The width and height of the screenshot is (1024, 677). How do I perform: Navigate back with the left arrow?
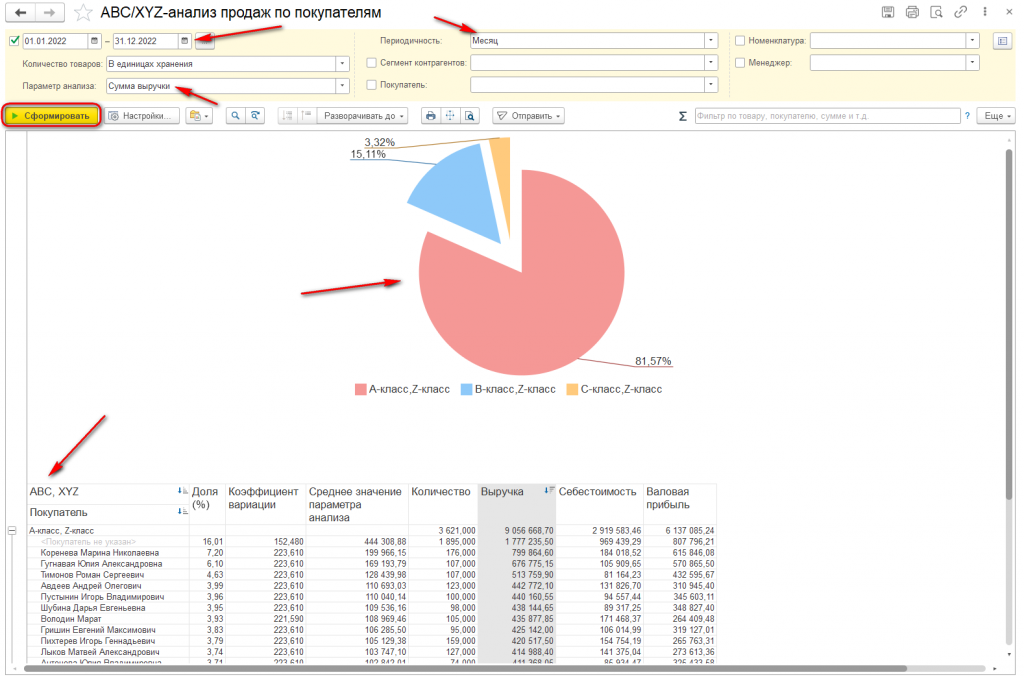21,12
